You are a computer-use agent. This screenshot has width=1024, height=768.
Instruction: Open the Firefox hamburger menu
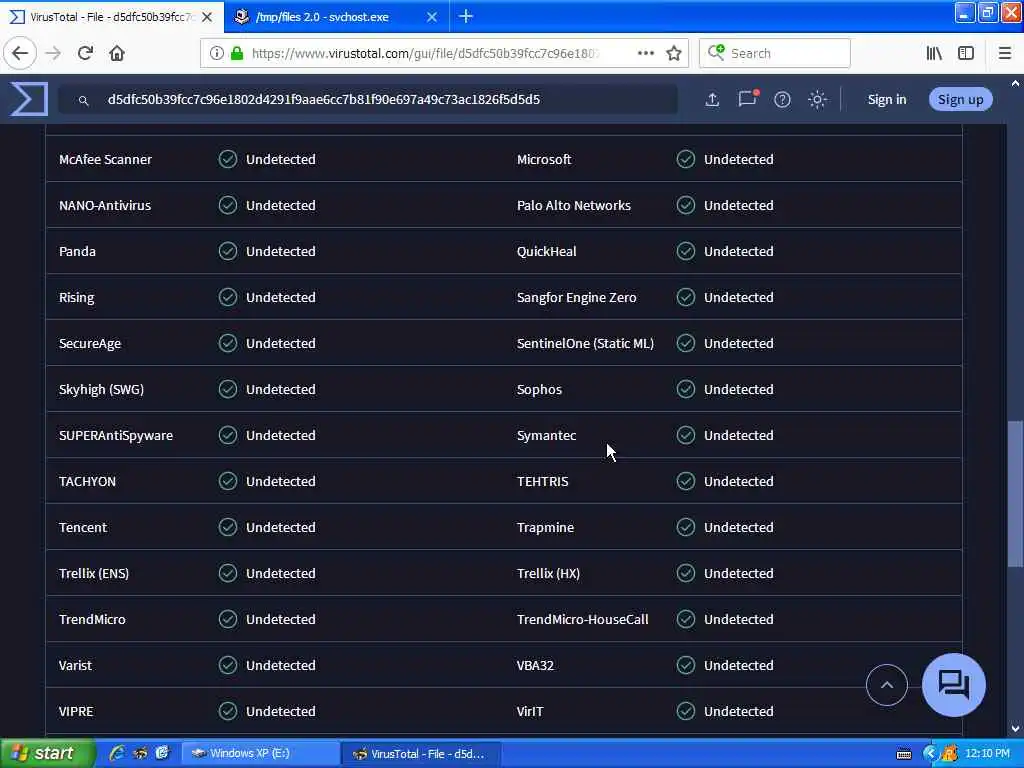pyautogui.click(x=1004, y=54)
